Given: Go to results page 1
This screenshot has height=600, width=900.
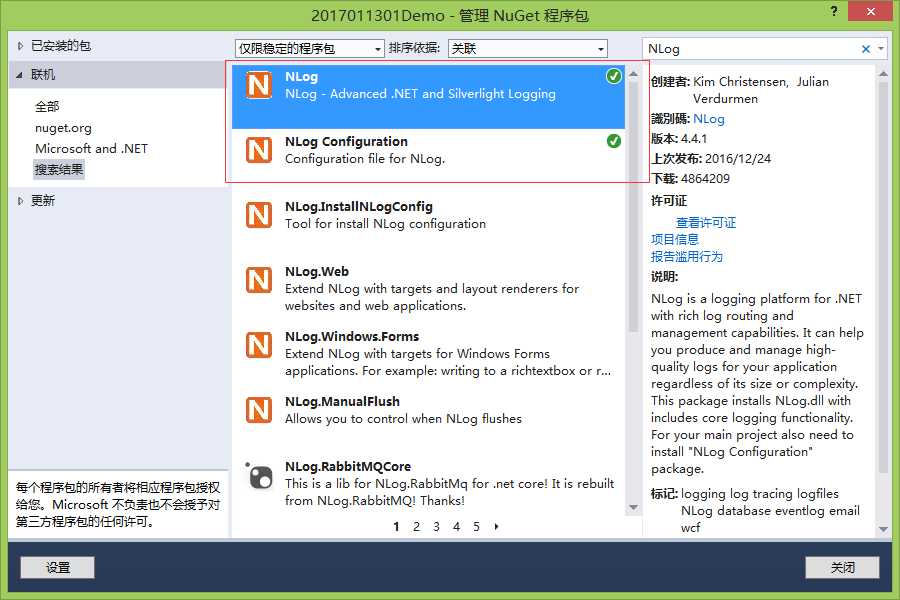Looking at the screenshot, I should 397,527.
